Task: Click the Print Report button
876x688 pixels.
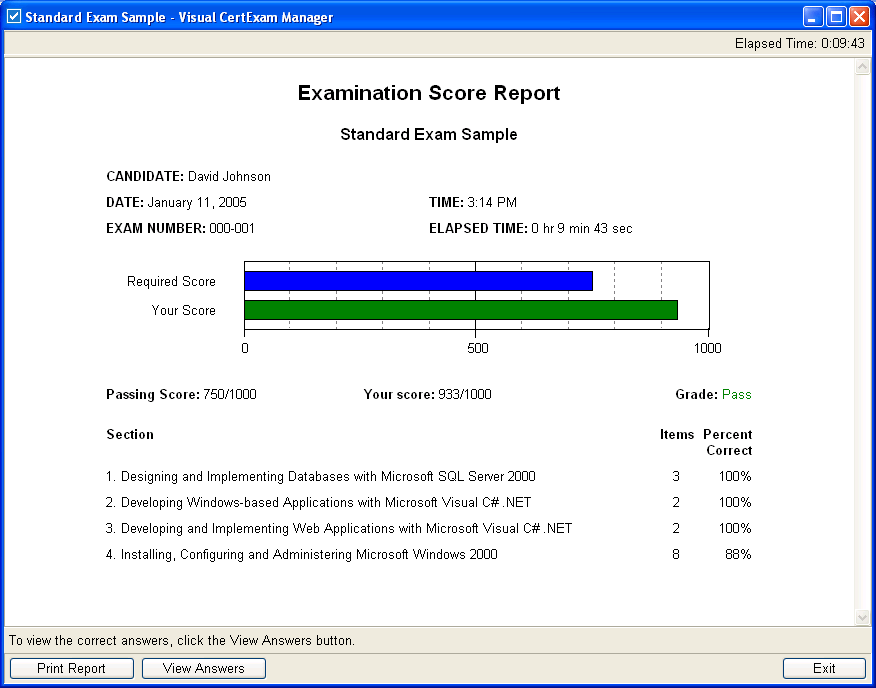Action: click(72, 668)
